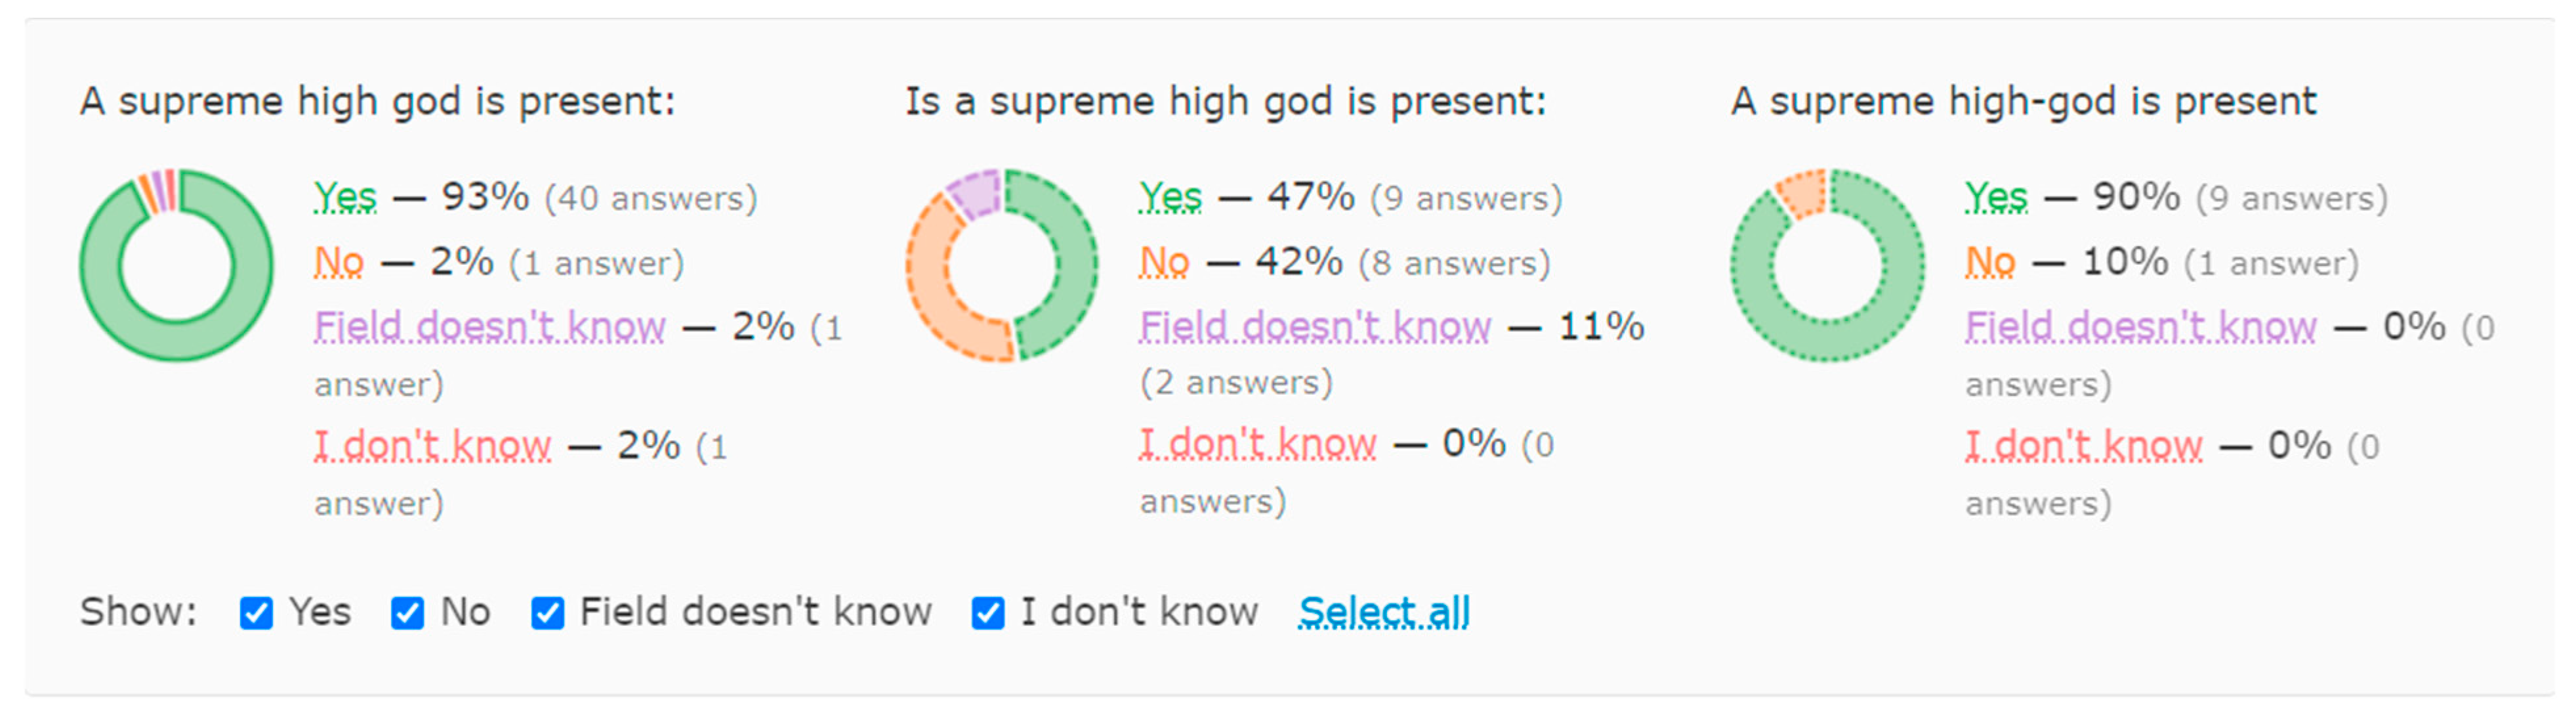The width and height of the screenshot is (2576, 711).
Task: Click Field doesn't know link with 11%
Action: (x=1316, y=326)
